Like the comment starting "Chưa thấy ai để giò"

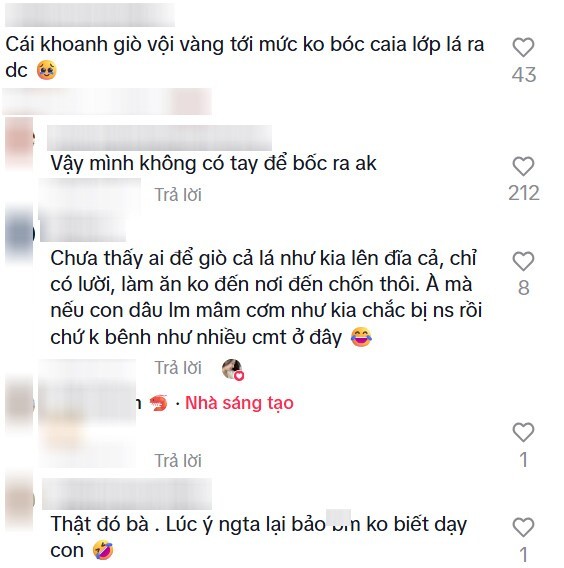pyautogui.click(x=523, y=261)
